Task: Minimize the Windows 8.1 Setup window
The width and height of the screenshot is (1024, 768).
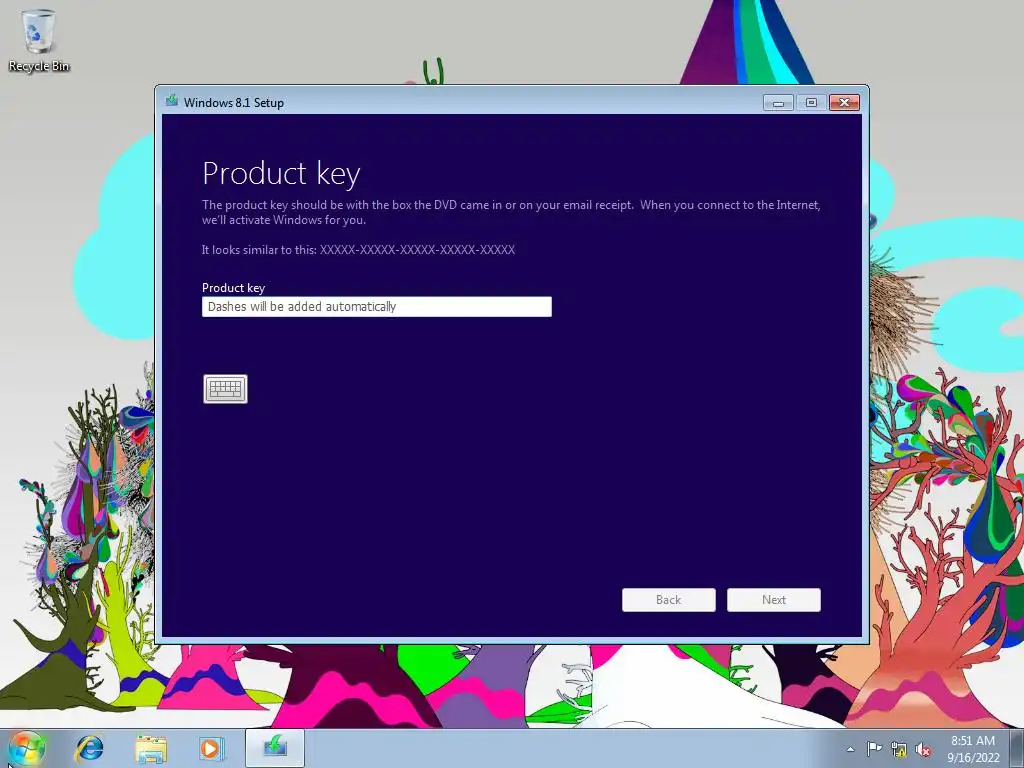Action: coord(778,103)
